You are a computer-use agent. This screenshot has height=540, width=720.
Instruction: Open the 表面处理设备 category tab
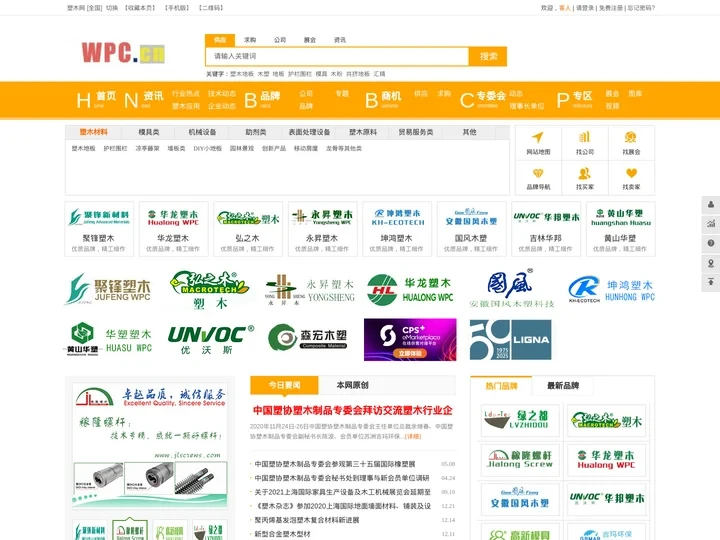click(309, 132)
